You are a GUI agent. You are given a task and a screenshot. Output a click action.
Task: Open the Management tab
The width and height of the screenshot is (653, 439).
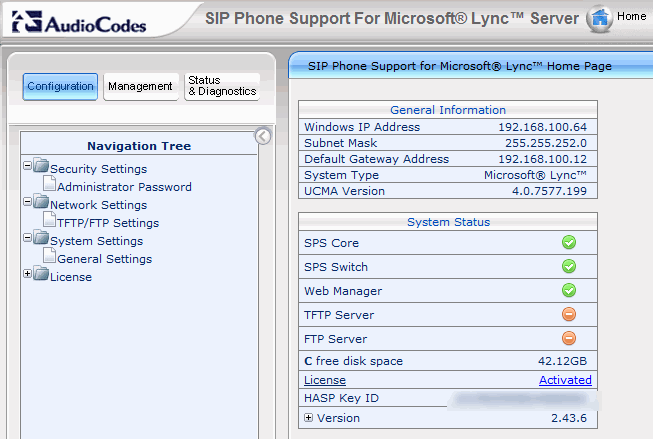[x=141, y=87]
